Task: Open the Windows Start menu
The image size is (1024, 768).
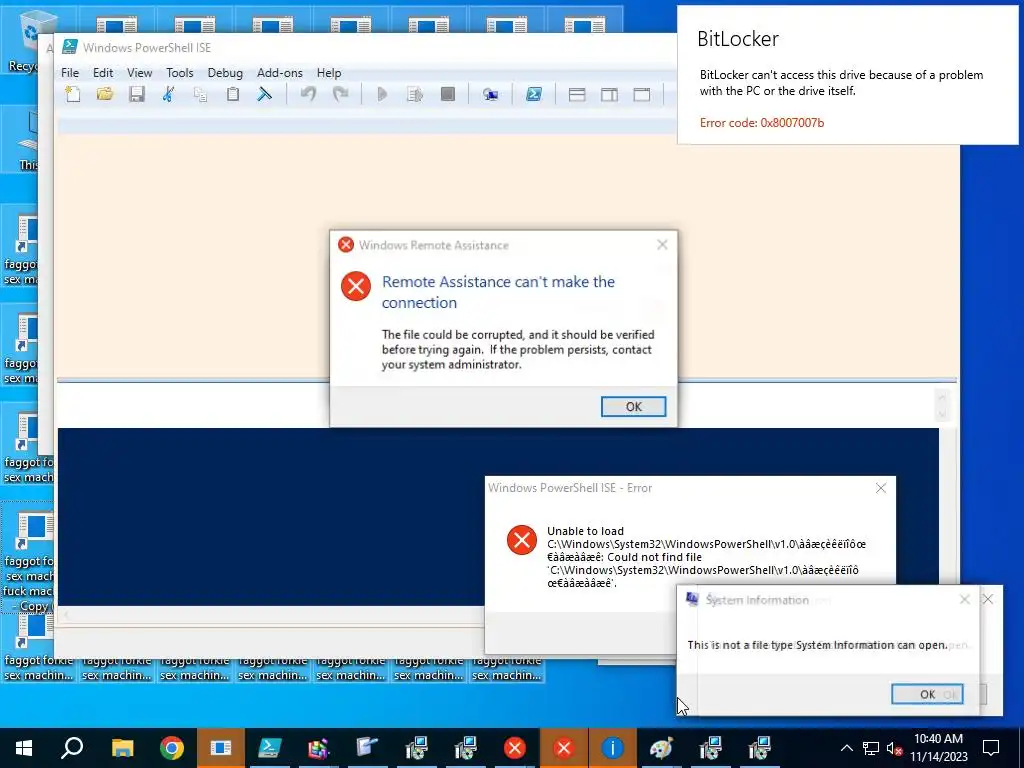Action: pos(24,748)
